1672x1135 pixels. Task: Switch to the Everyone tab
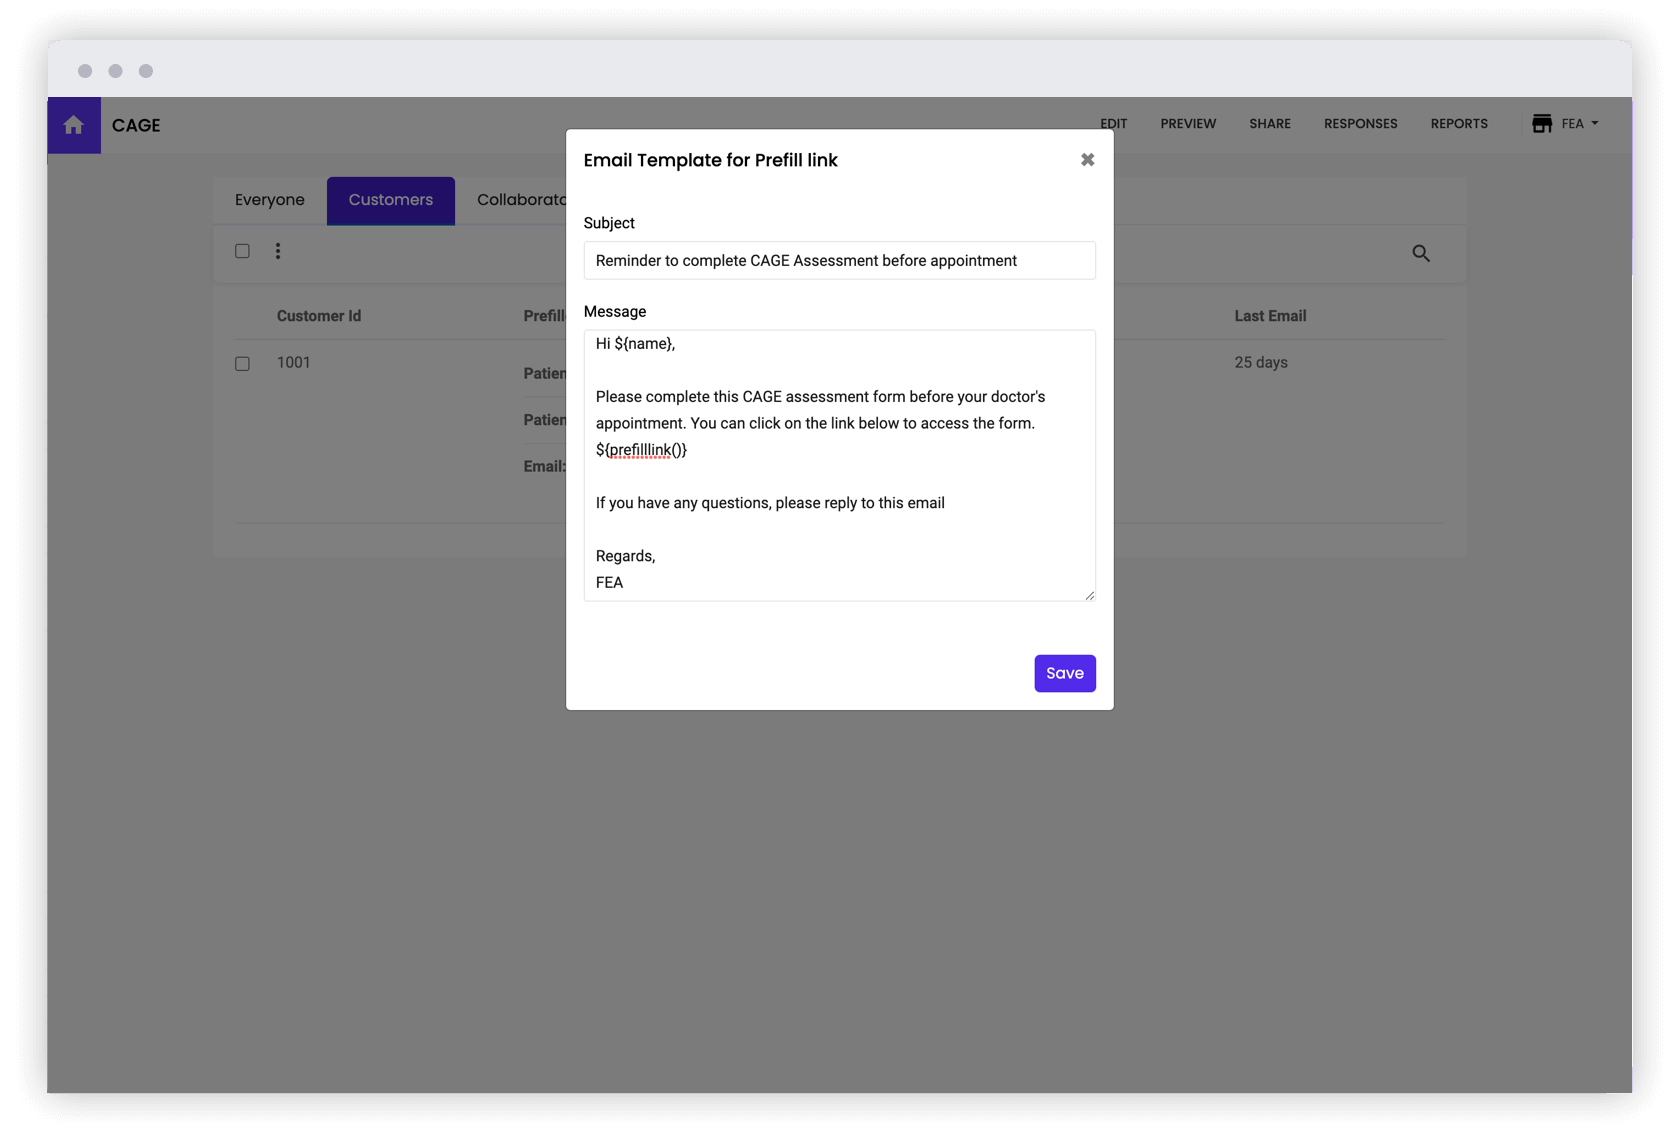point(269,200)
